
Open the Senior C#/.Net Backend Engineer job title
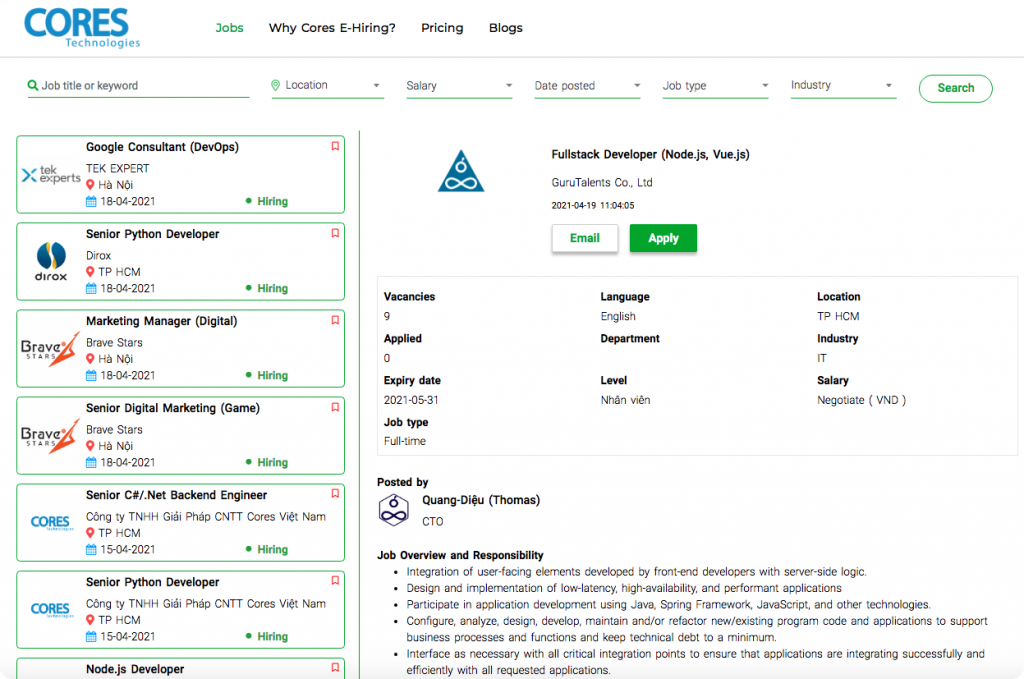176,495
